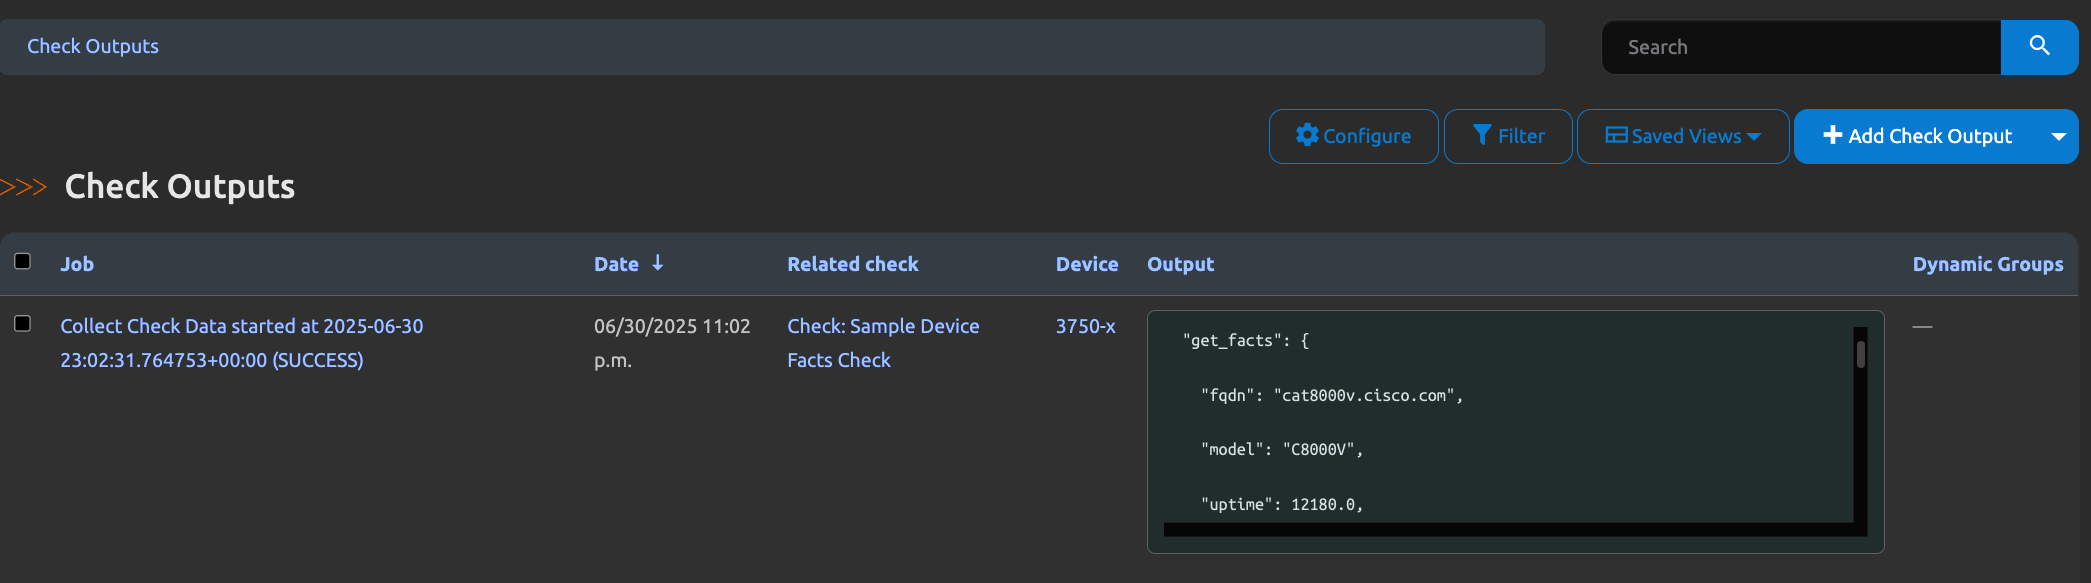Sort by the Device column header
2091x583 pixels.
tap(1086, 264)
